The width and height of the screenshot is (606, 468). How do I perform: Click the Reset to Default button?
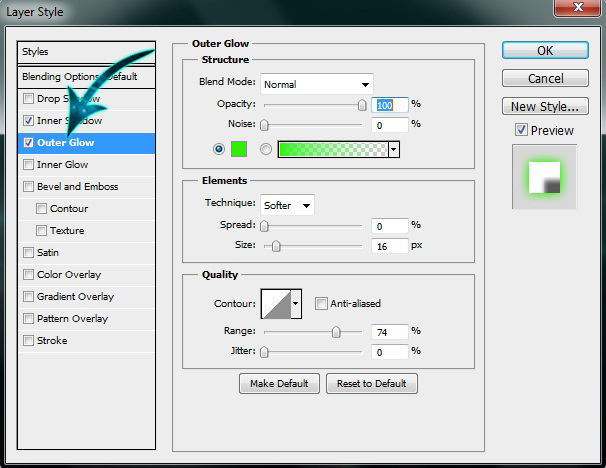(371, 384)
